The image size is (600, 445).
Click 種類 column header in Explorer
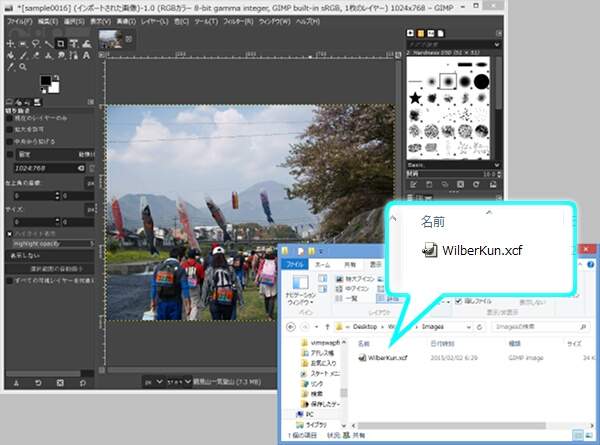point(514,343)
